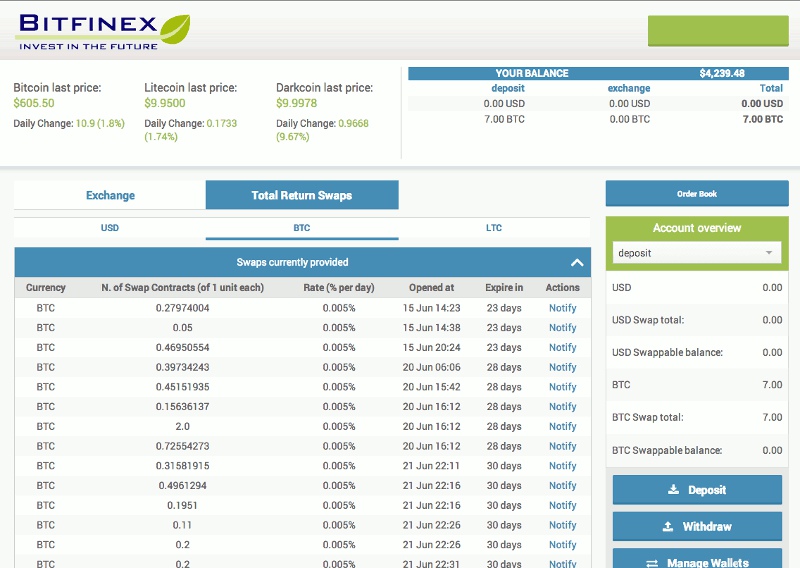Screen dimensions: 800x568
Task: Click the Deposit button
Action: [697, 490]
